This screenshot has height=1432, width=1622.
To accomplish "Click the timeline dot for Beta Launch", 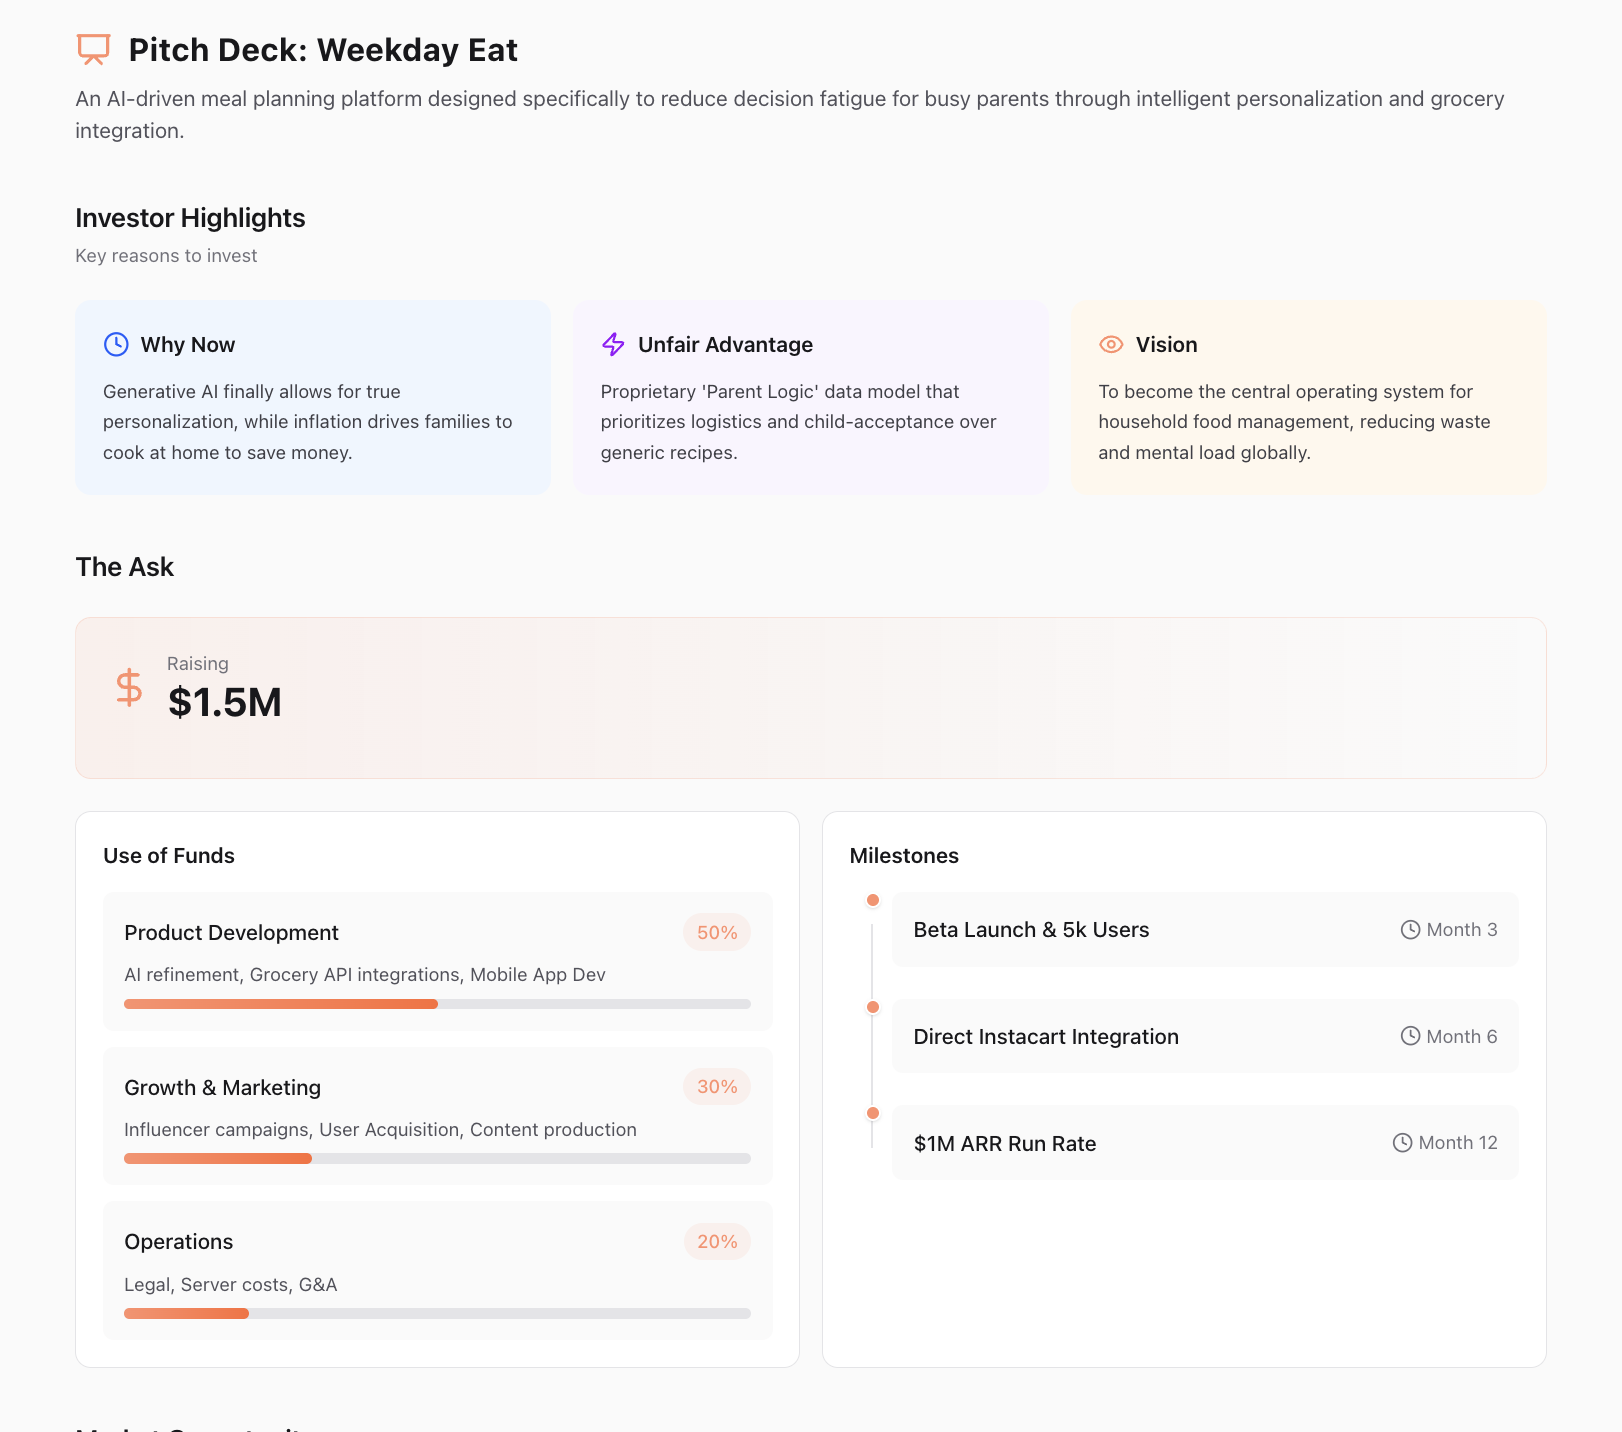I will tap(873, 900).
